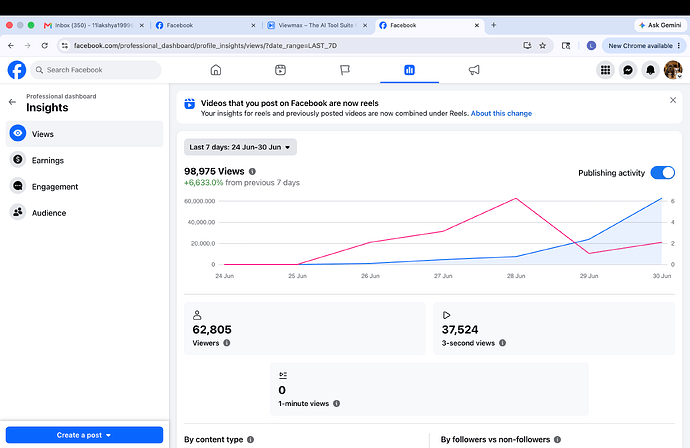Open the profile picture account menu
This screenshot has height=448, width=690.
click(x=673, y=70)
